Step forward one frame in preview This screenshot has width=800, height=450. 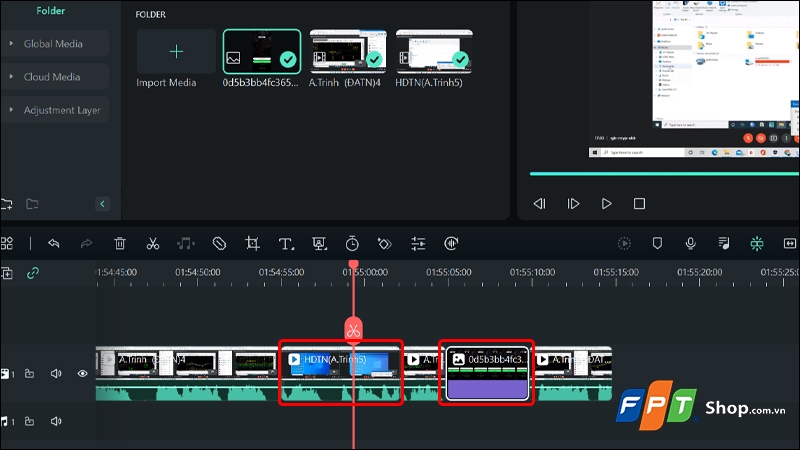pos(573,204)
